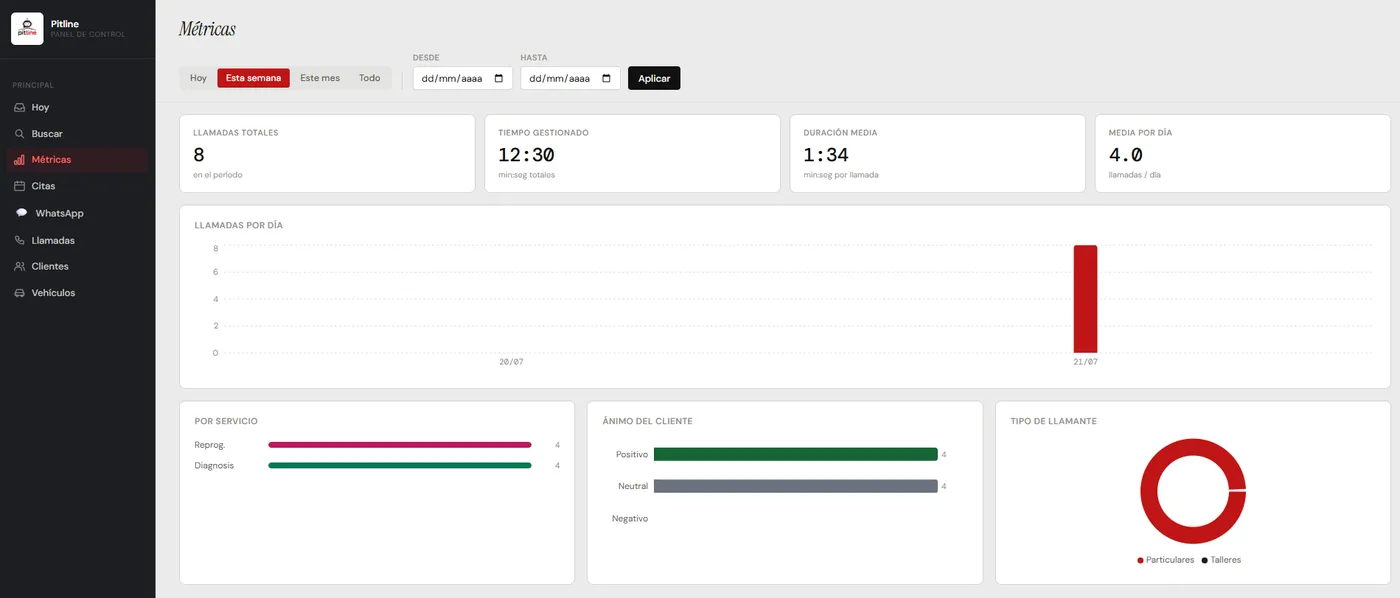Filter metrics by Hoy period
This screenshot has width=1400, height=598.
click(x=198, y=78)
